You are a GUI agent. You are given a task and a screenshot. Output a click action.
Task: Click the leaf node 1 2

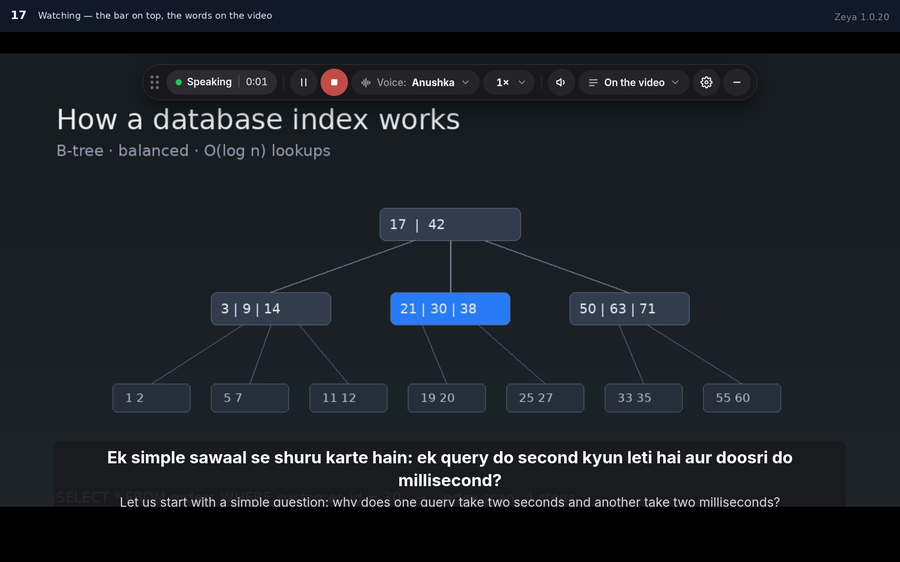[x=152, y=398]
